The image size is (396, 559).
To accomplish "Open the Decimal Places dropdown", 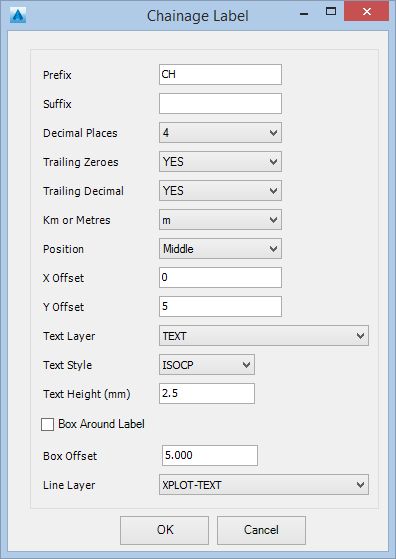I will (x=220, y=133).
